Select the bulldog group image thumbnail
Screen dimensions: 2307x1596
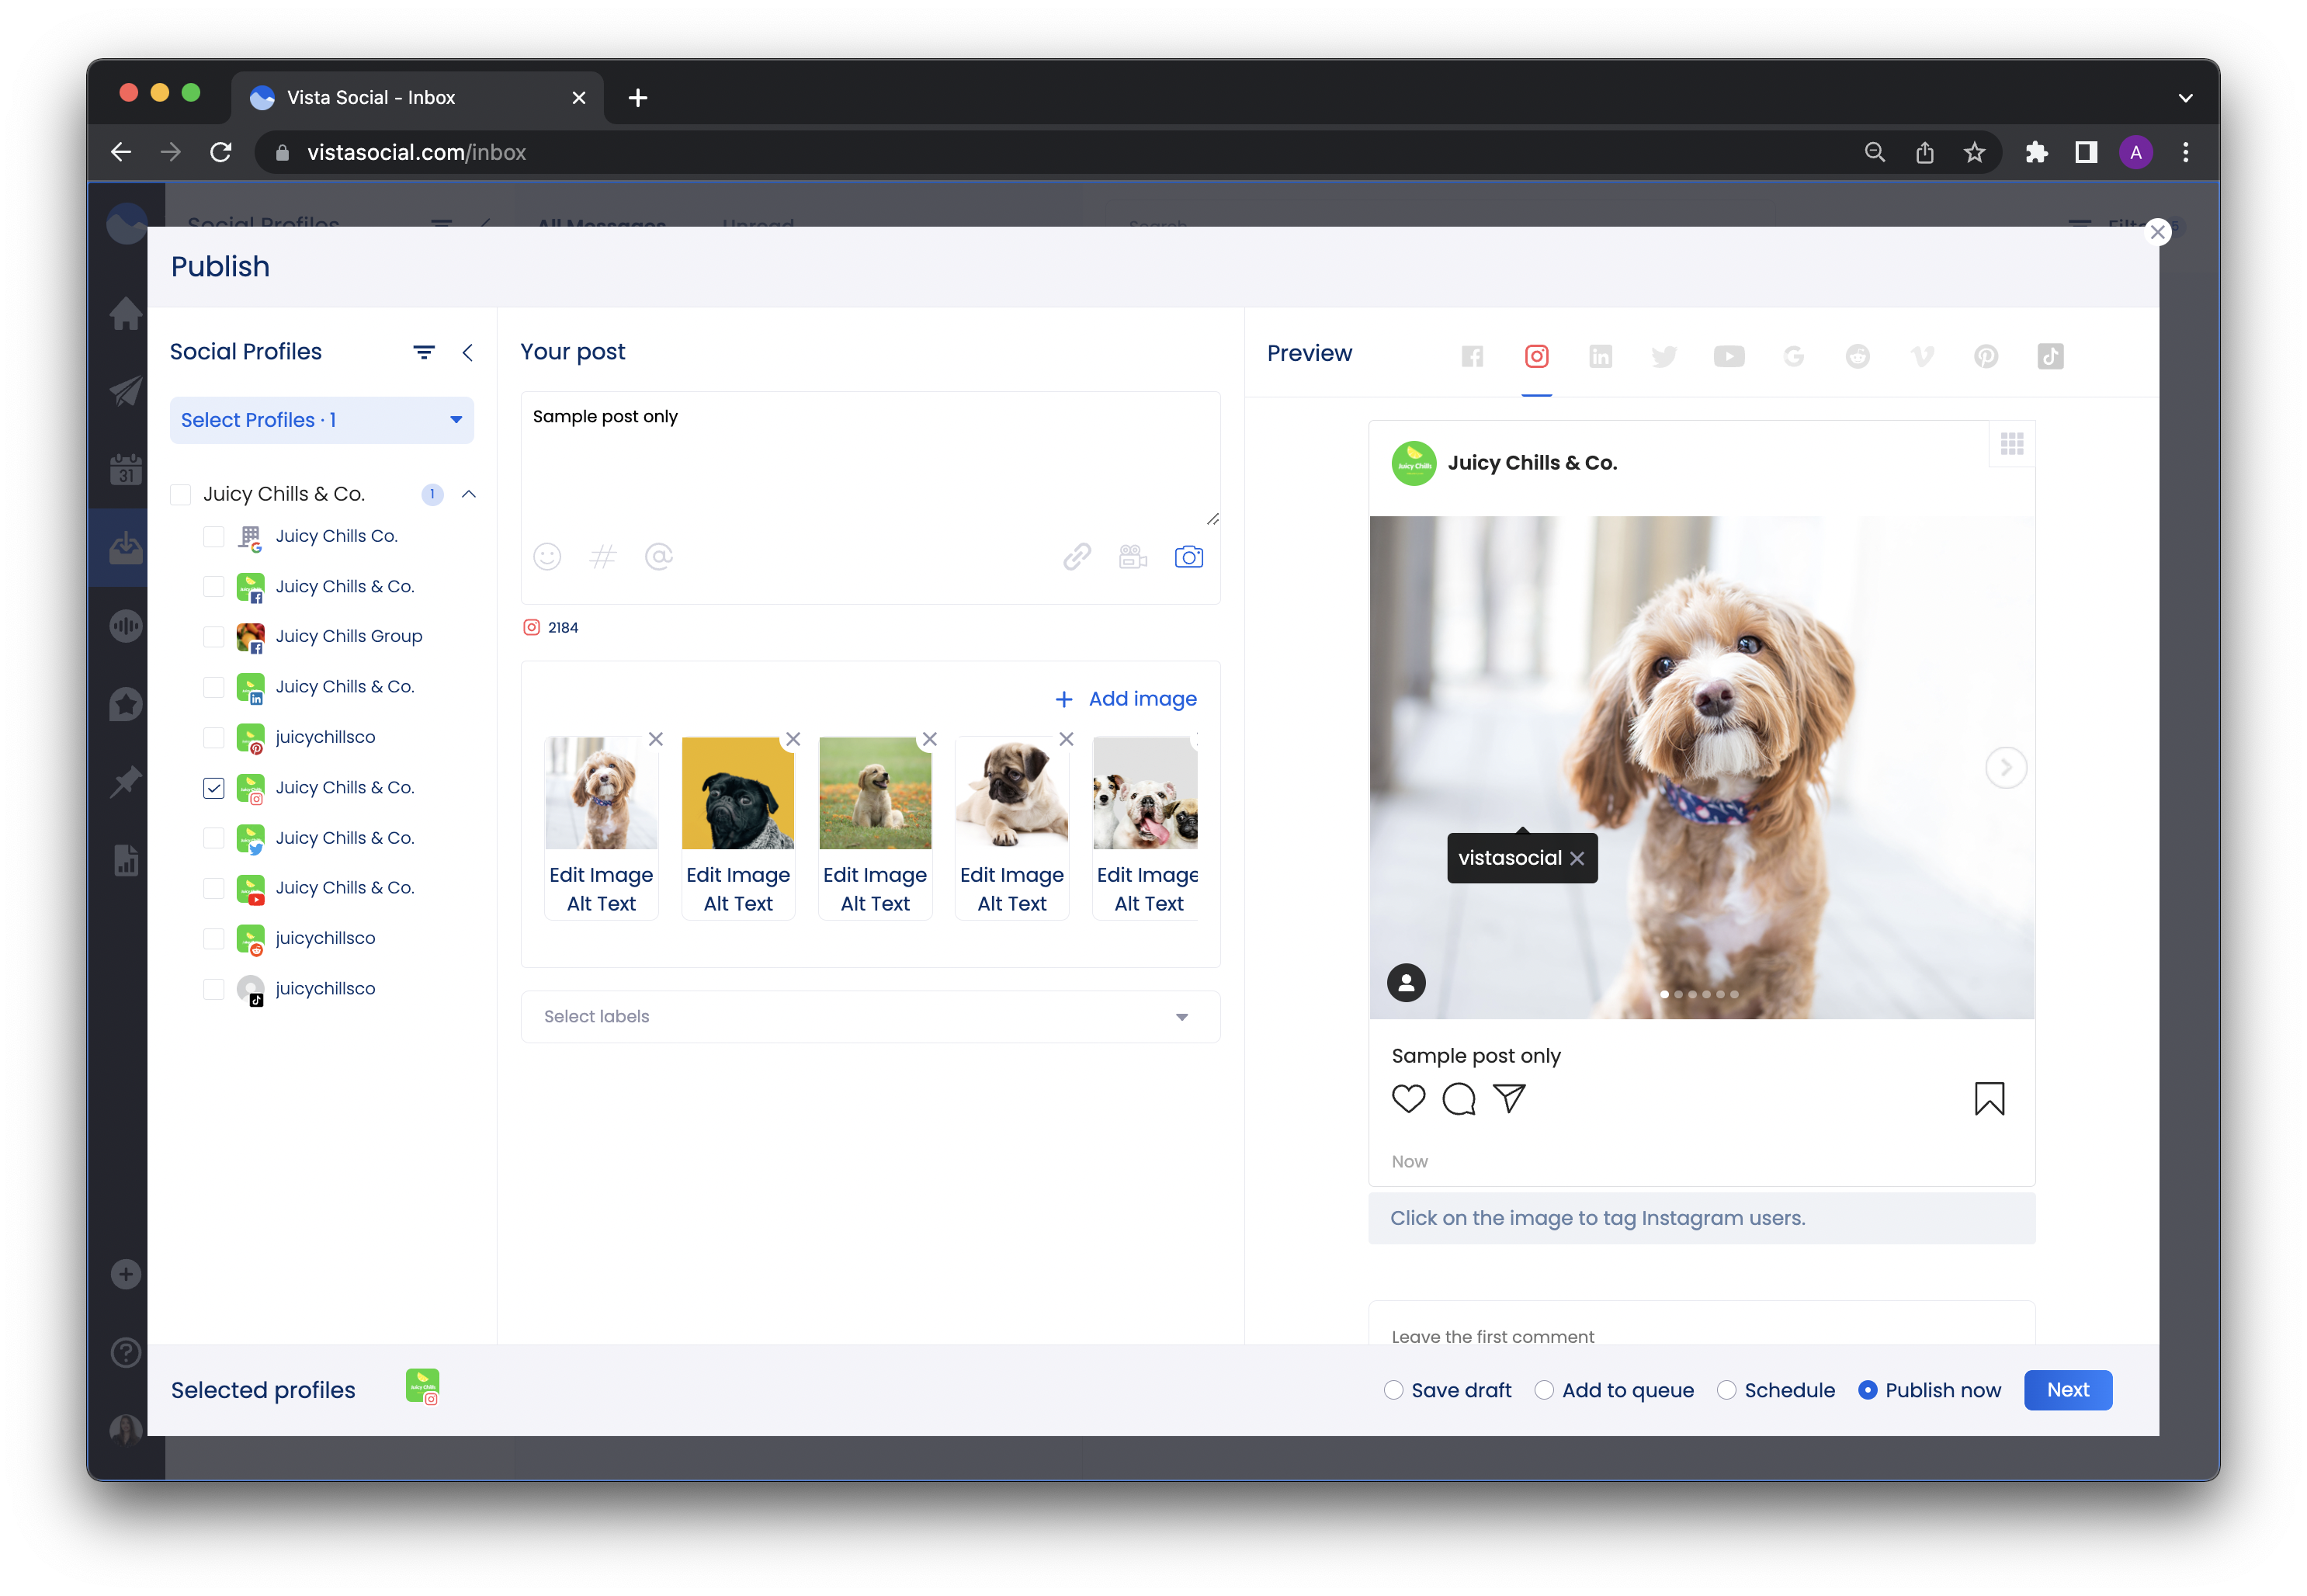click(1145, 793)
